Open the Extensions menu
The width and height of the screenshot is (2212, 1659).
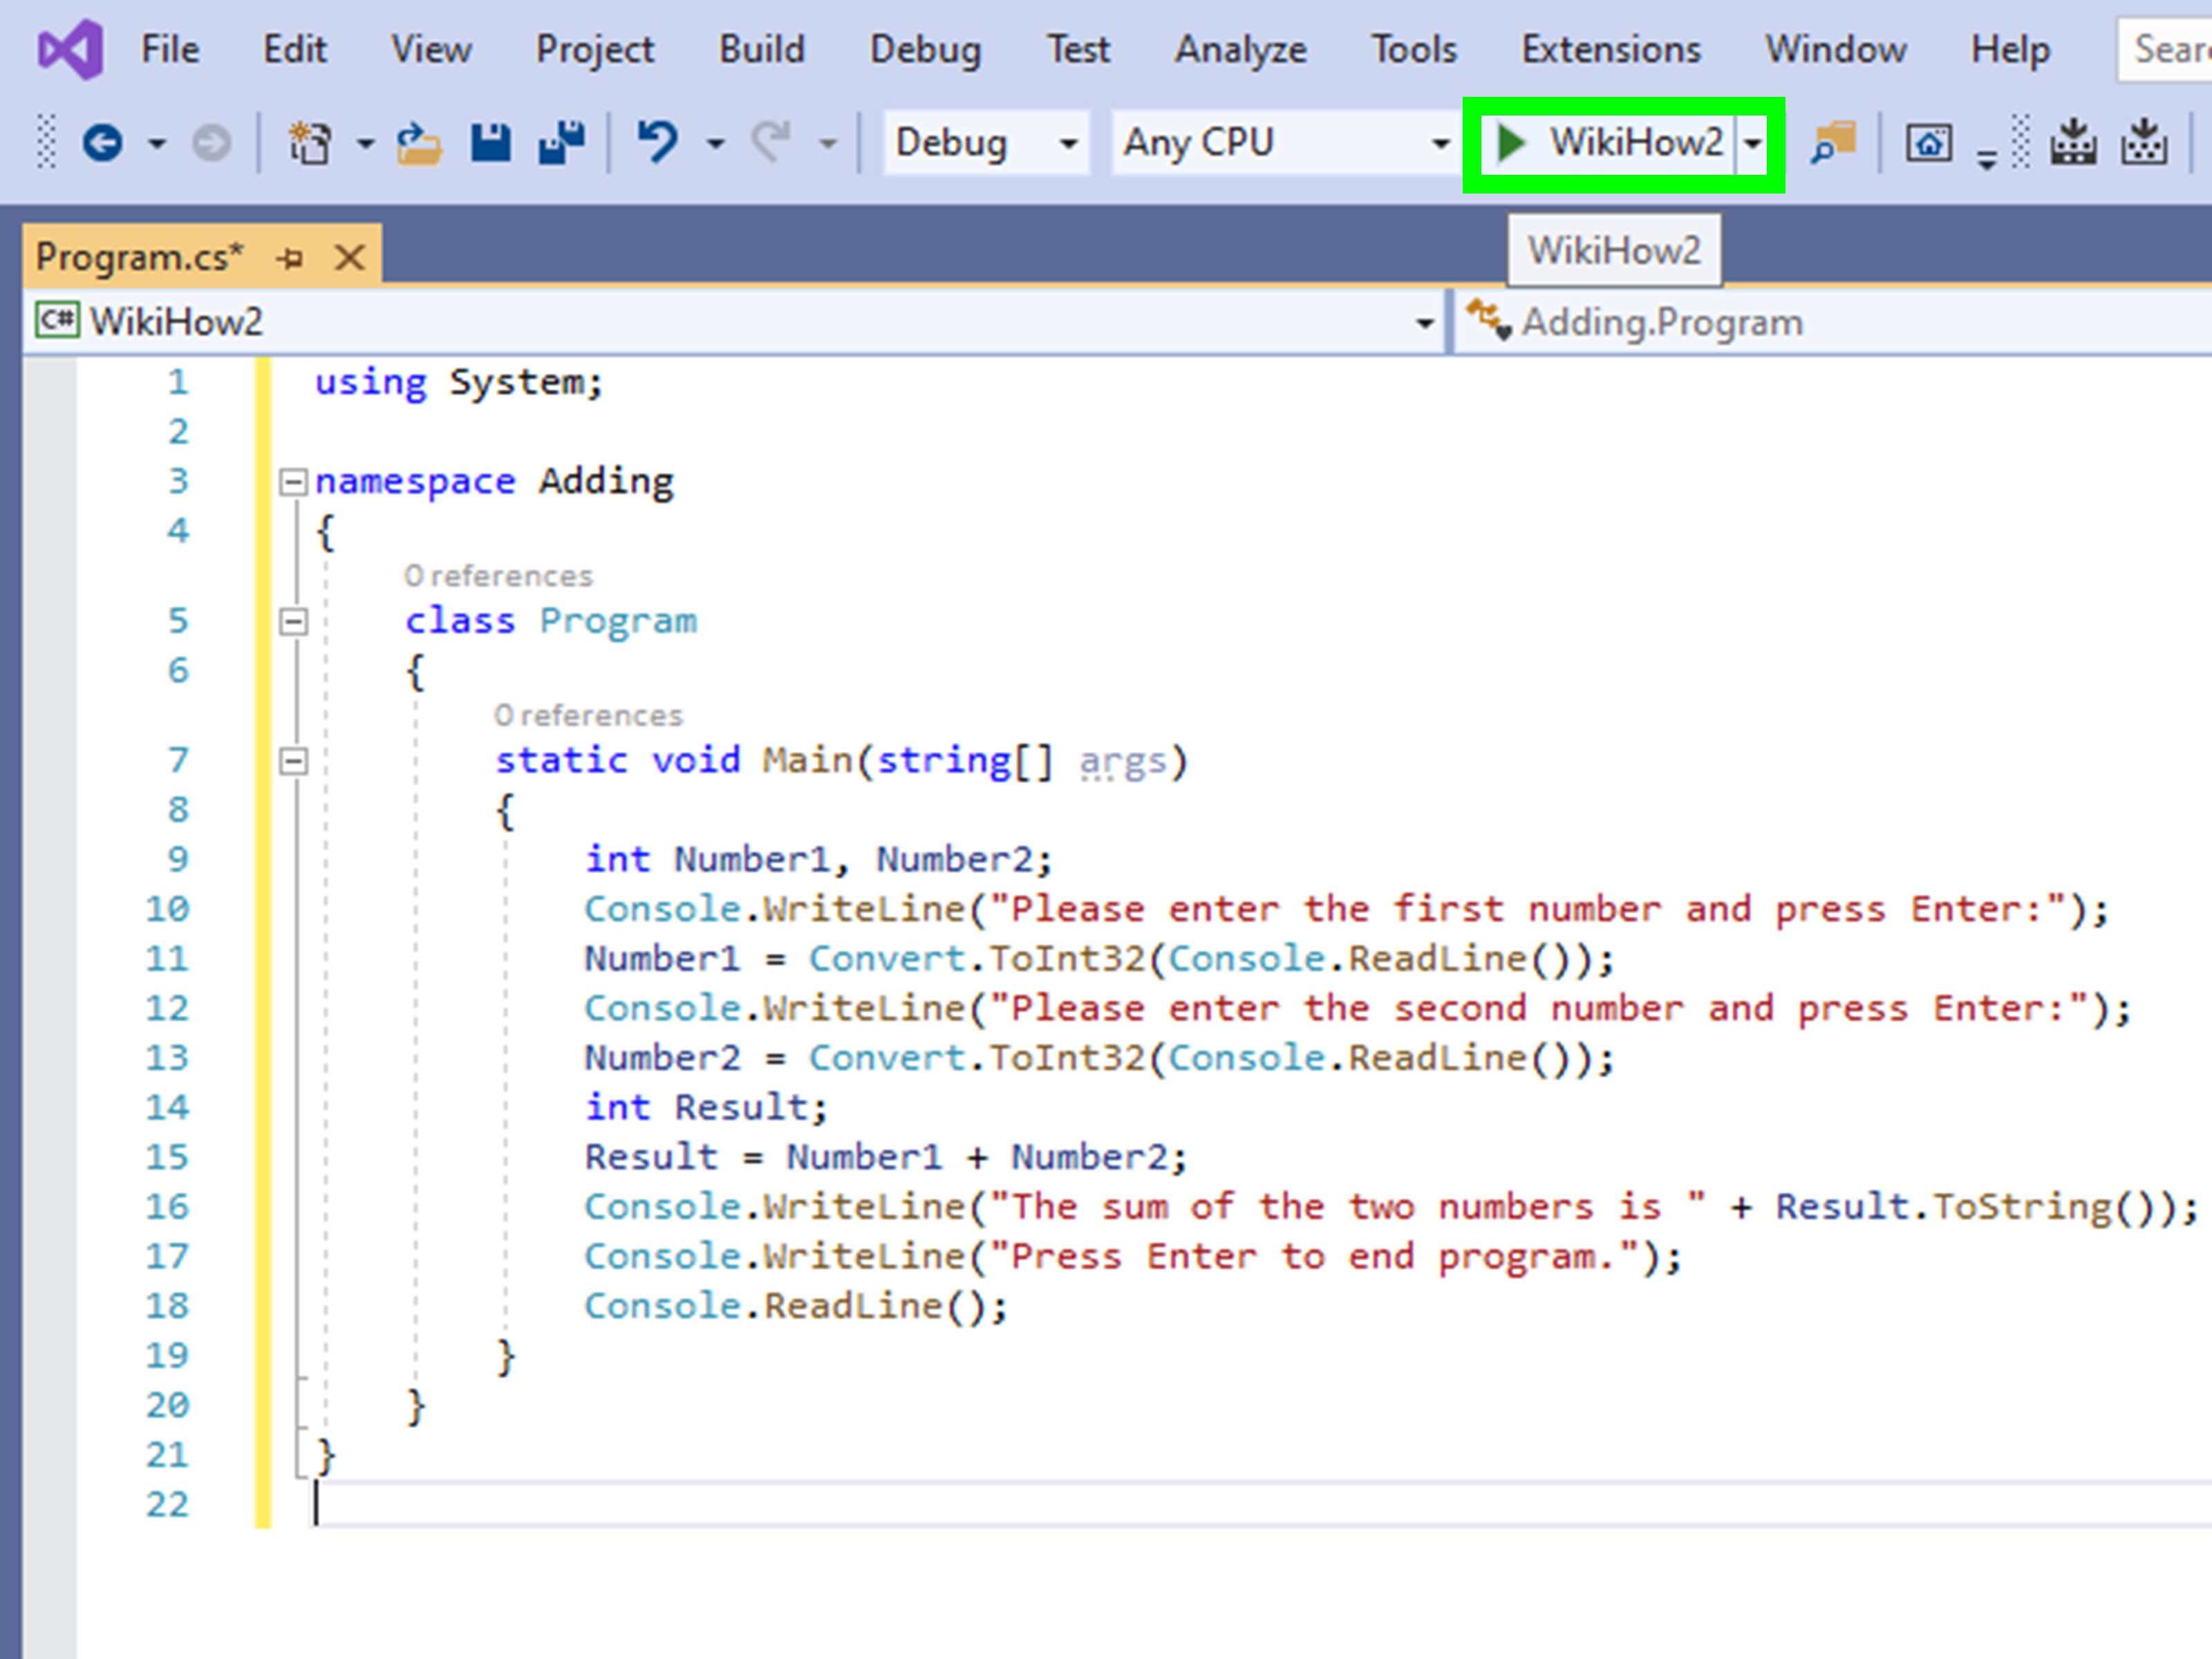1611,49
